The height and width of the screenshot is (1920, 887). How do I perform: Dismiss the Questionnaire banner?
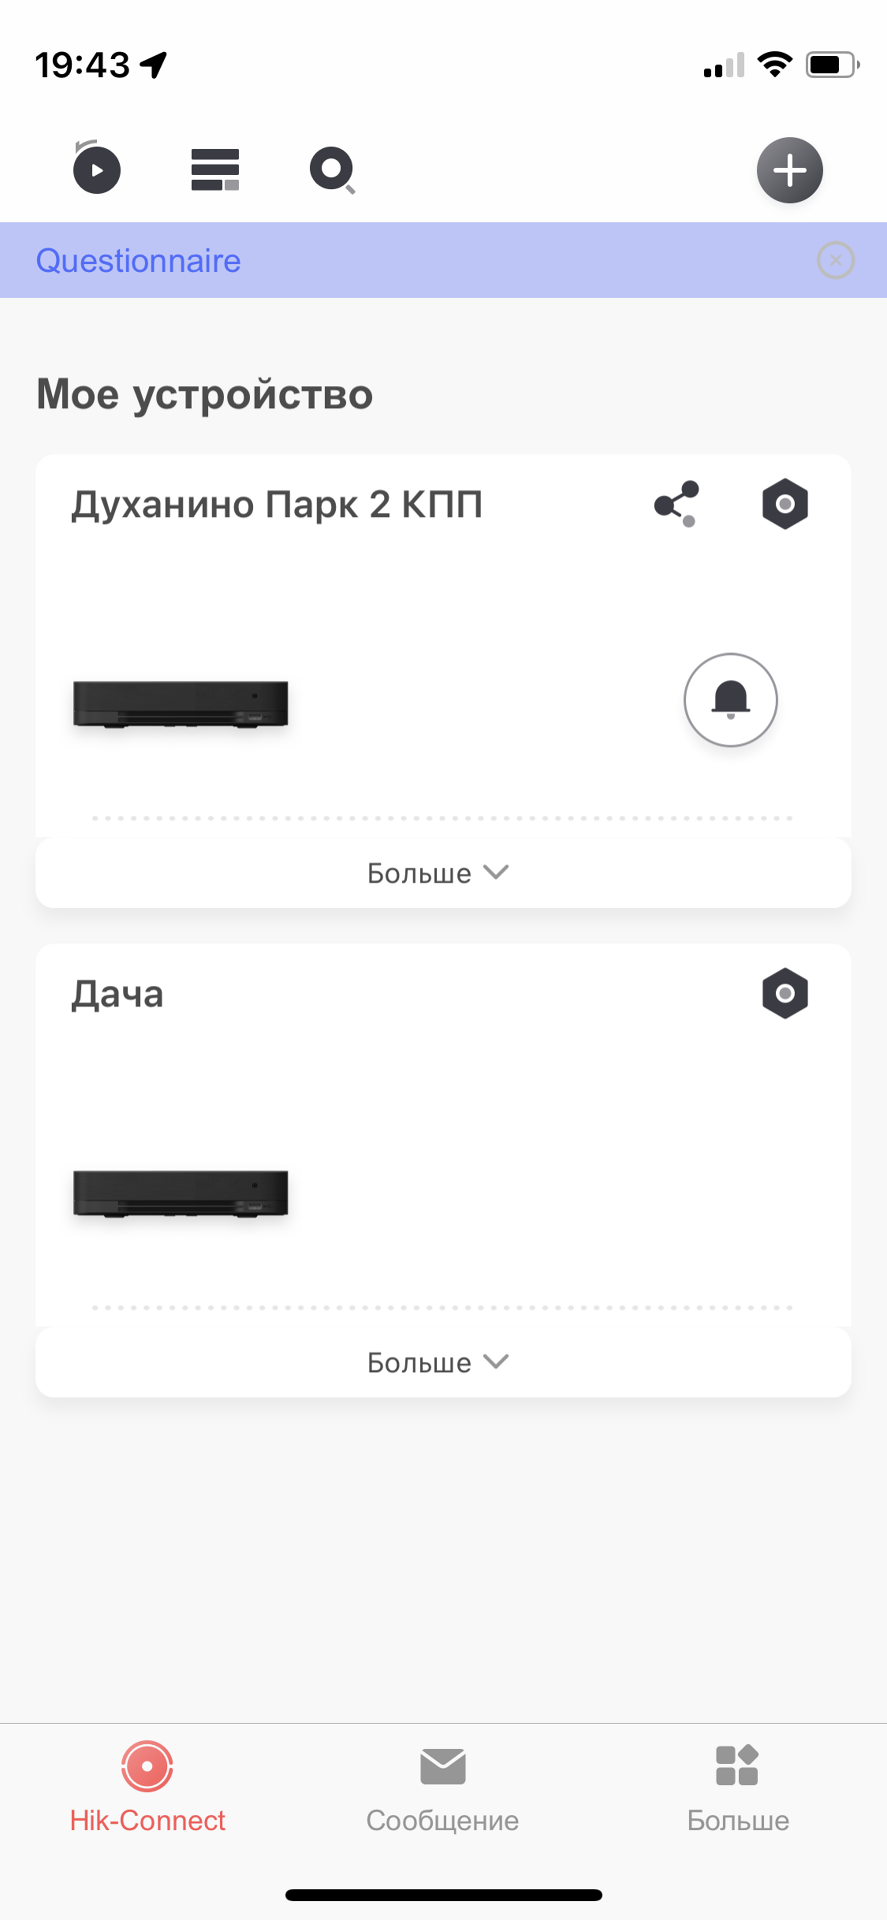835,261
